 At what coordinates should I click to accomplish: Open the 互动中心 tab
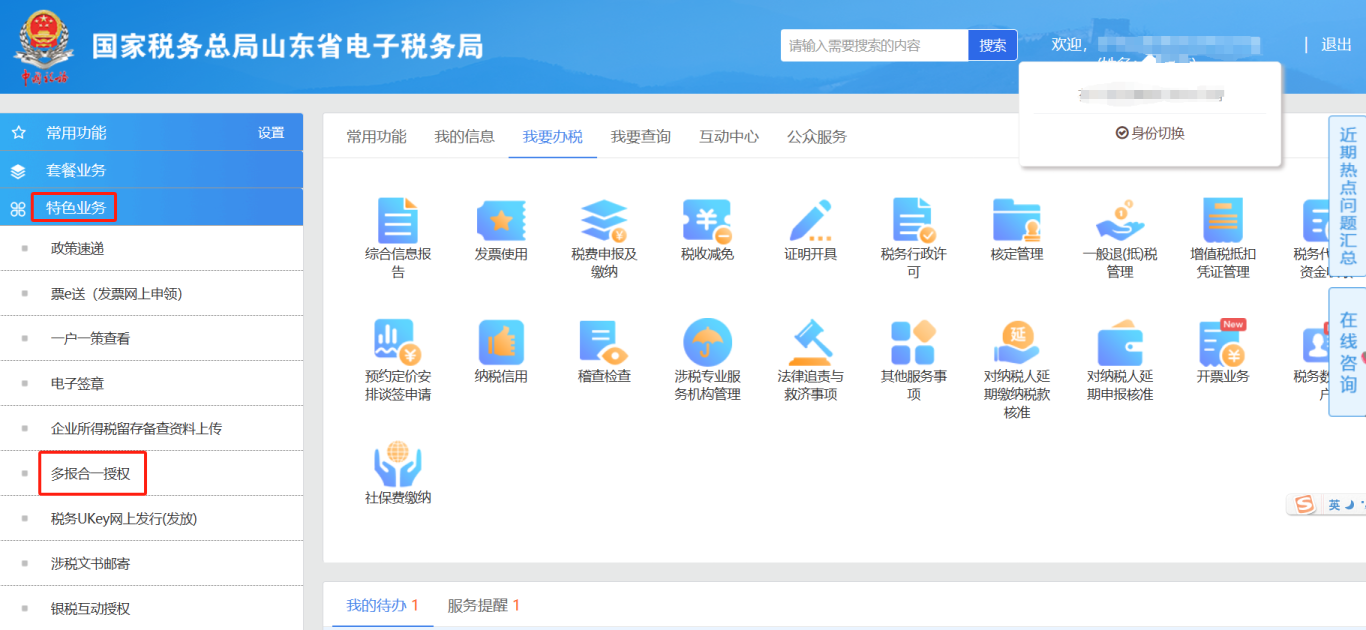(728, 137)
